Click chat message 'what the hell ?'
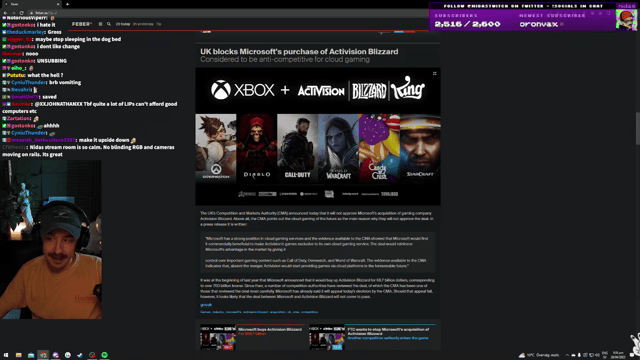Viewport: 640px width, 360px height. point(45,75)
